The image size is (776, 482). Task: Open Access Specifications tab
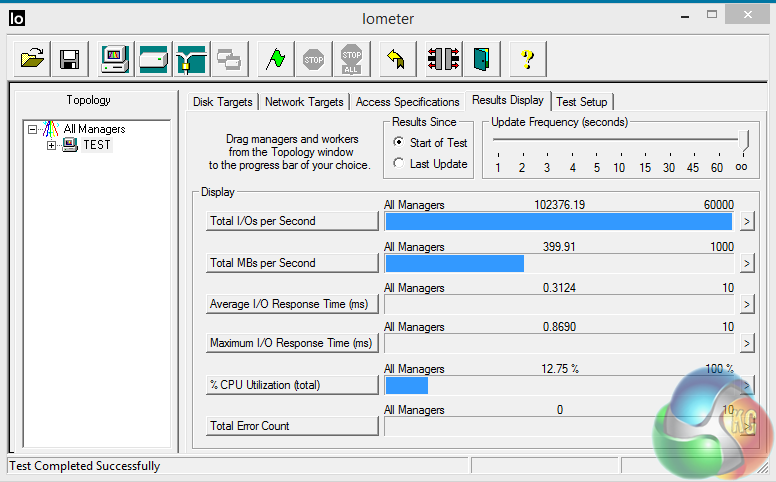coord(407,102)
